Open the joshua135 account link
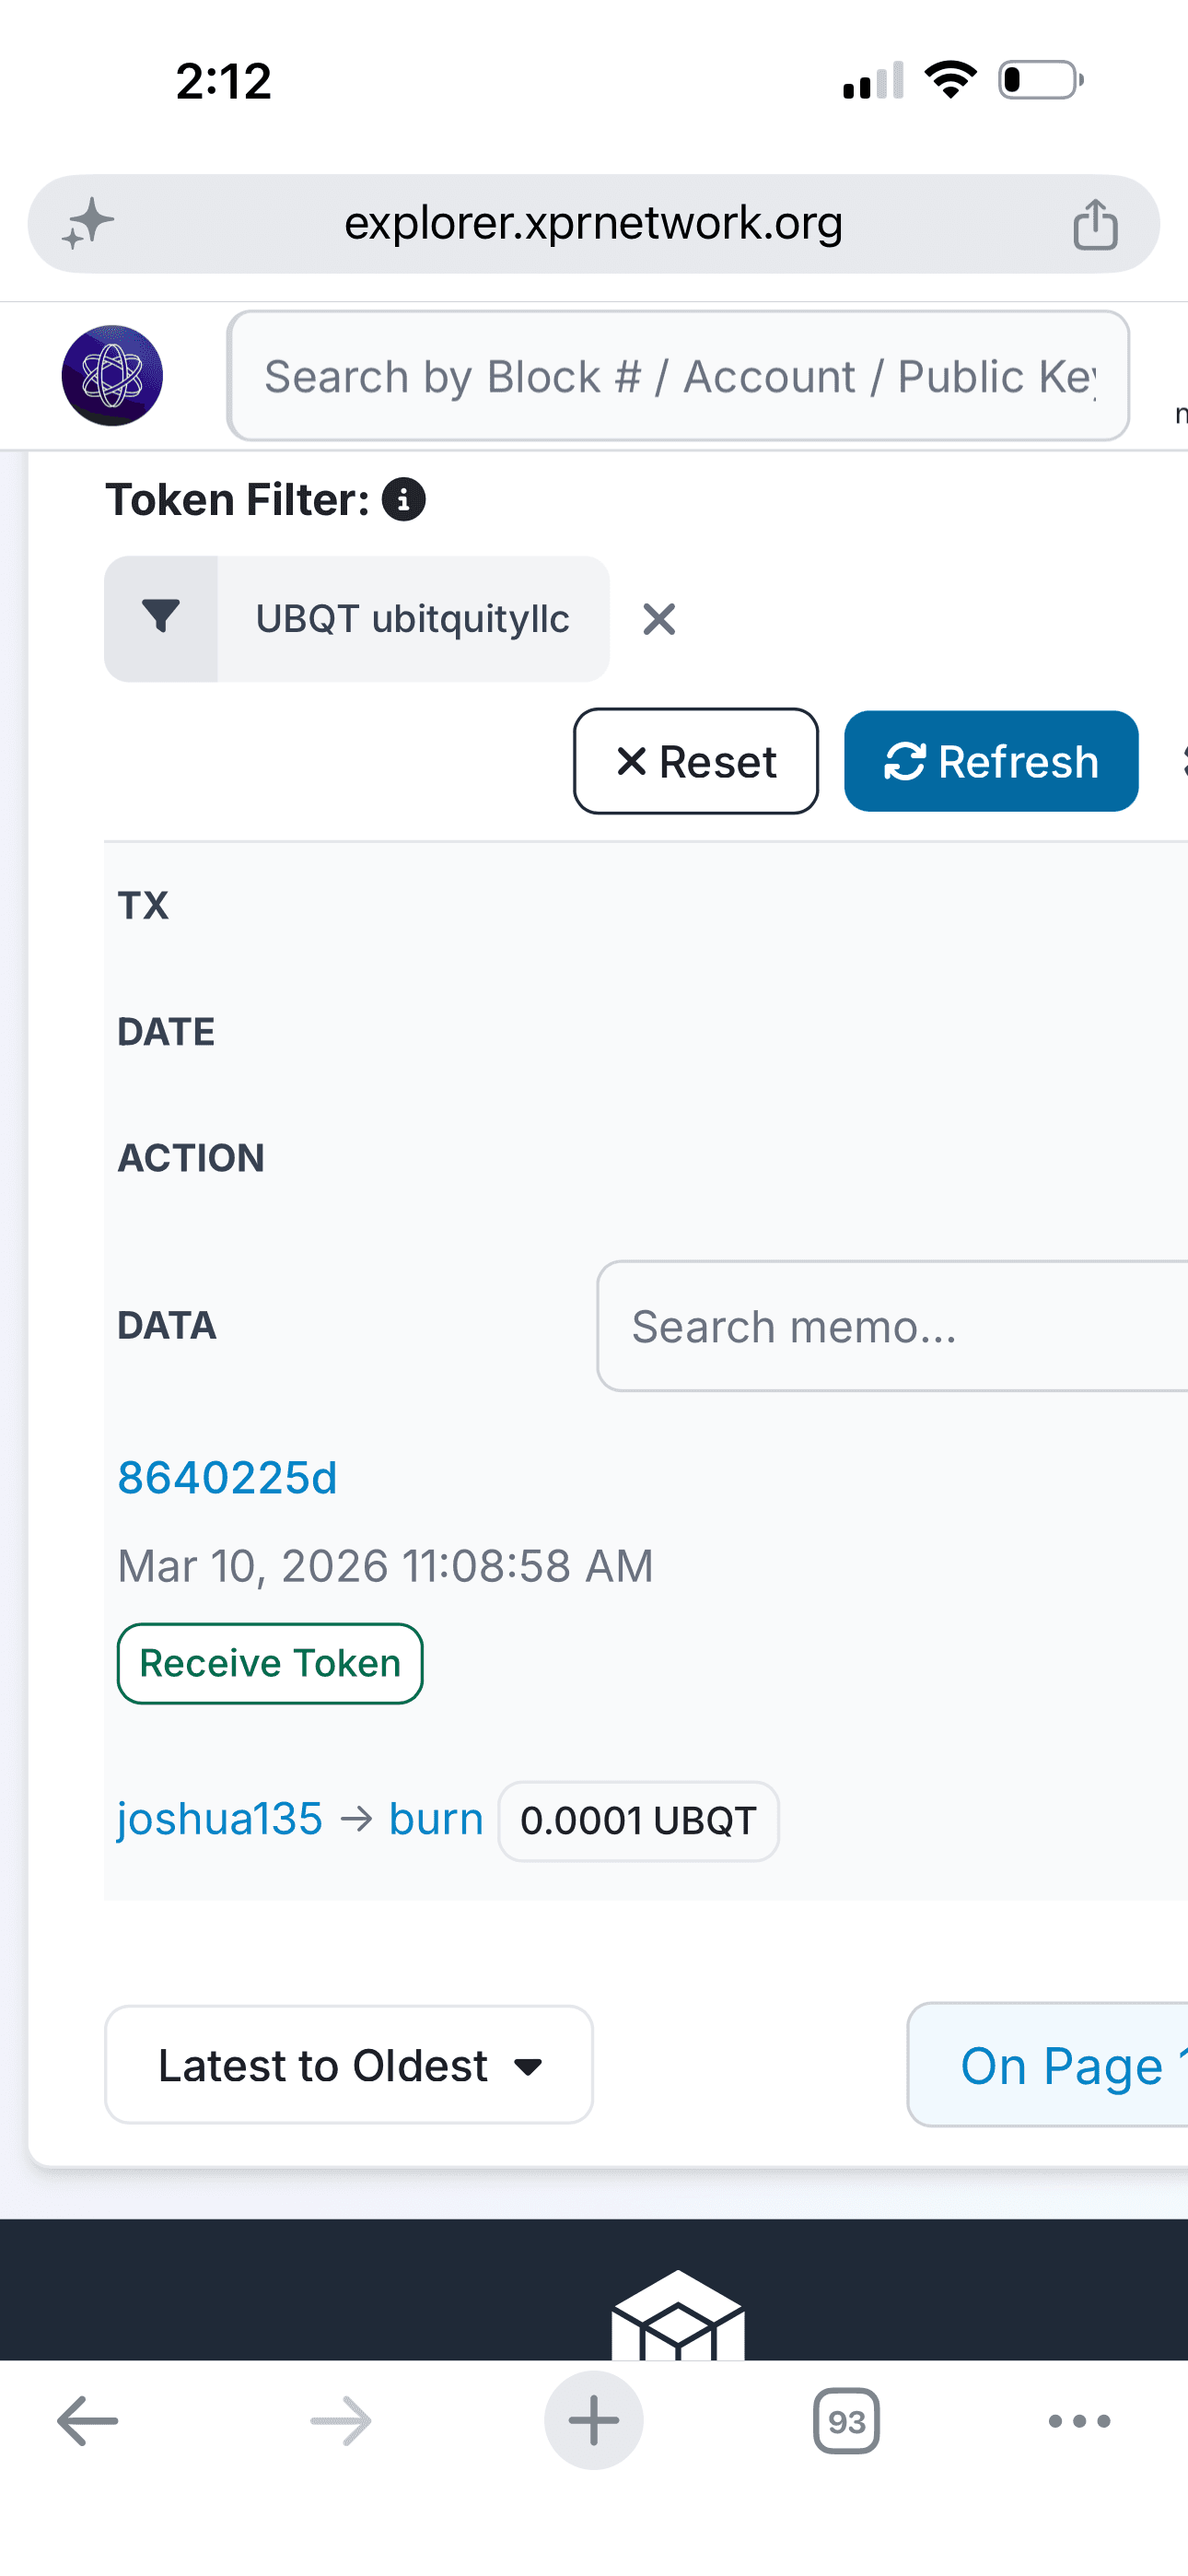 [x=220, y=1819]
